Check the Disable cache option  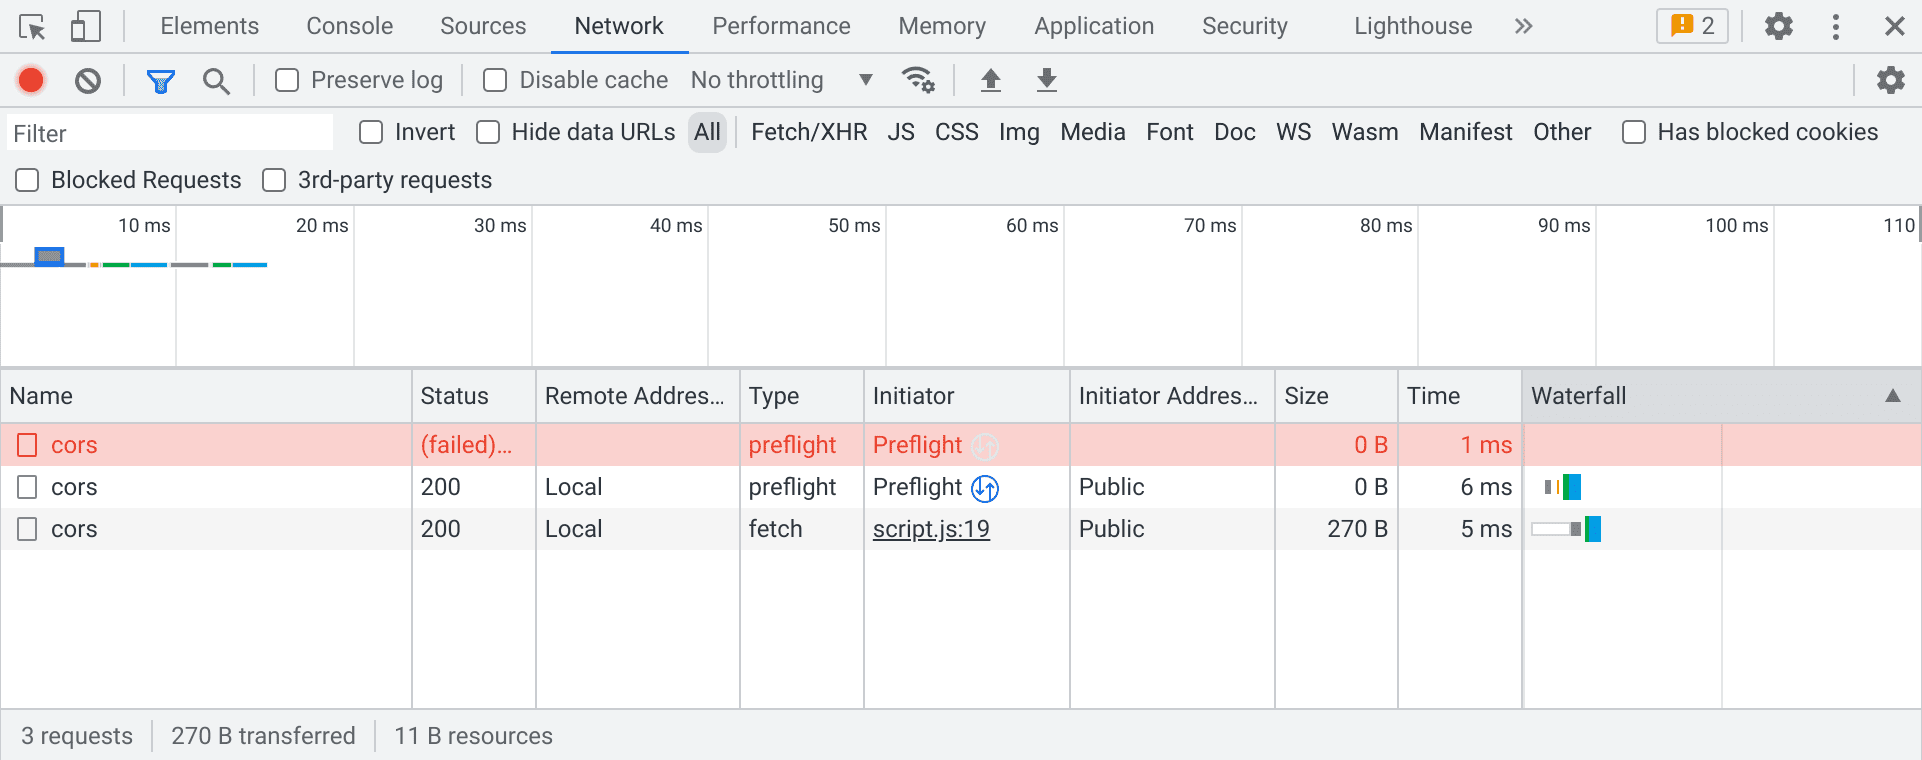point(495,80)
